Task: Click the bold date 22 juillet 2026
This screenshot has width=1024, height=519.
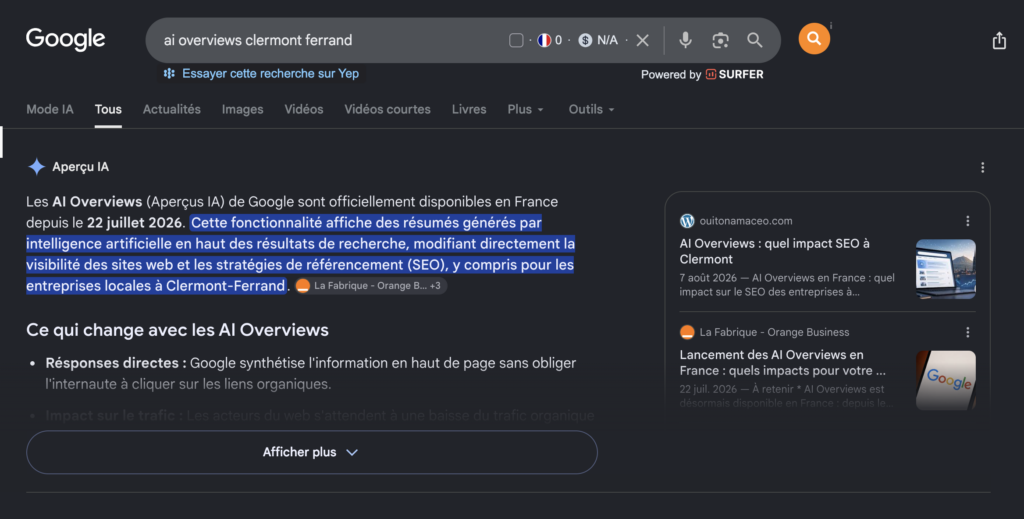Action: coord(134,223)
